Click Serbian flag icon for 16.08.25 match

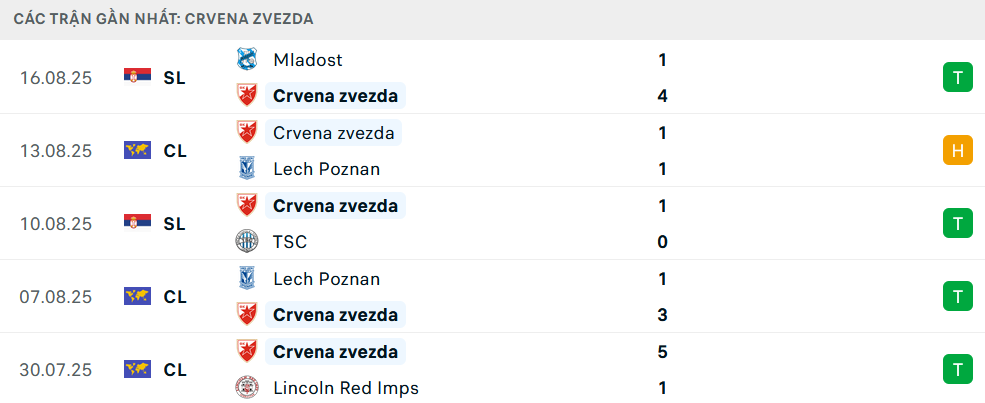(137, 77)
